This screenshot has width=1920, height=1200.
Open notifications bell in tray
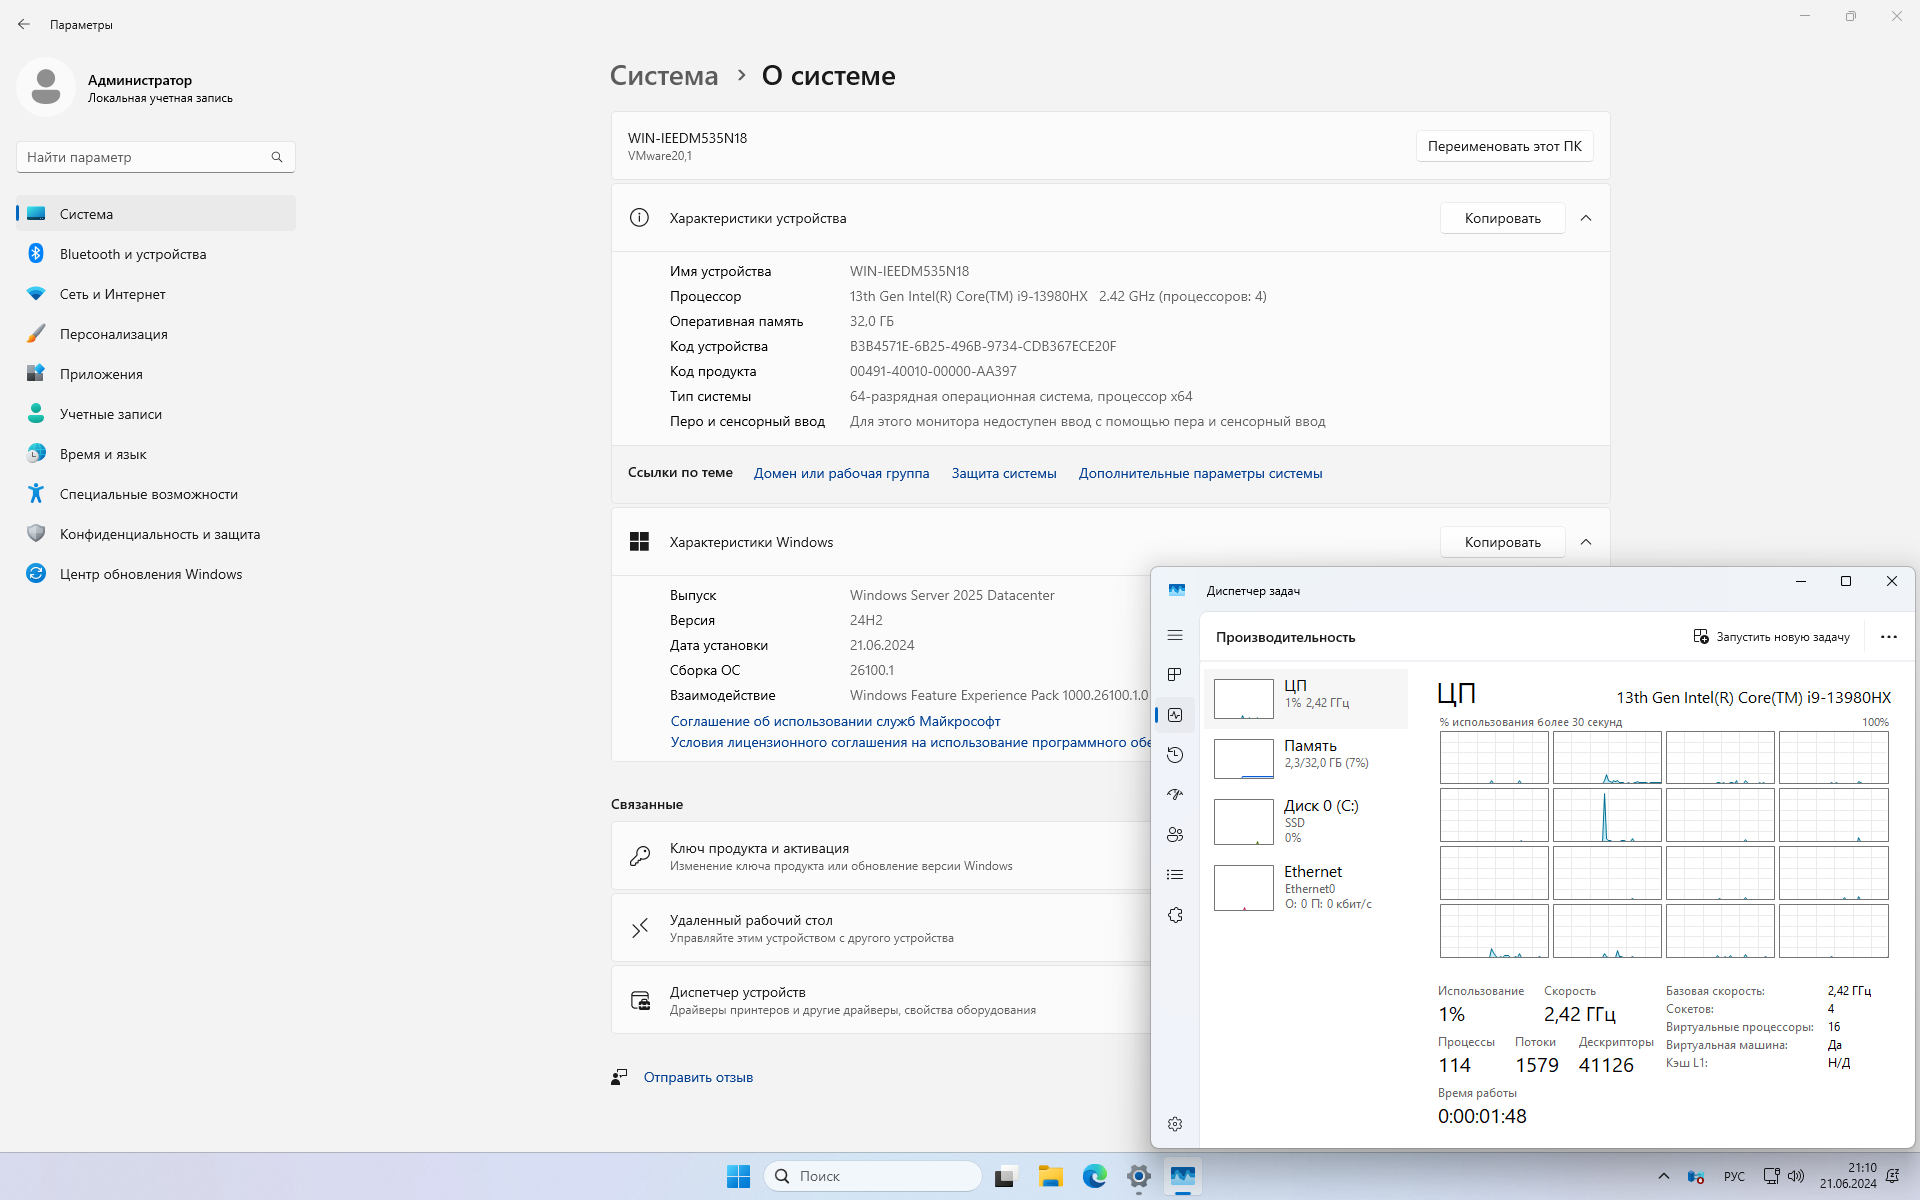point(1893,1176)
